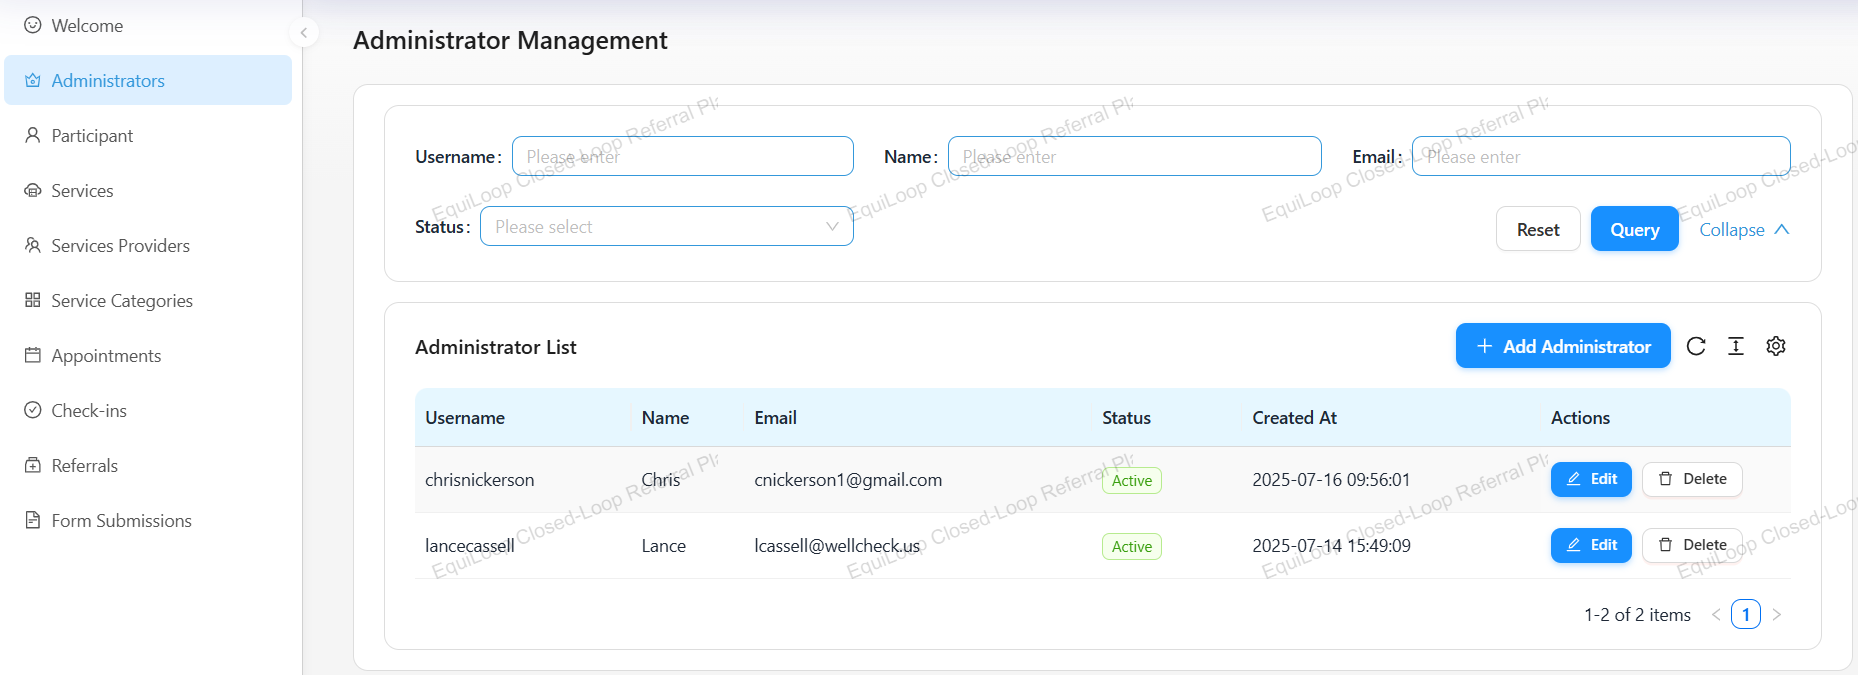Screen dimensions: 1858x675
Task: Go to next page arrow
Action: tap(1777, 614)
